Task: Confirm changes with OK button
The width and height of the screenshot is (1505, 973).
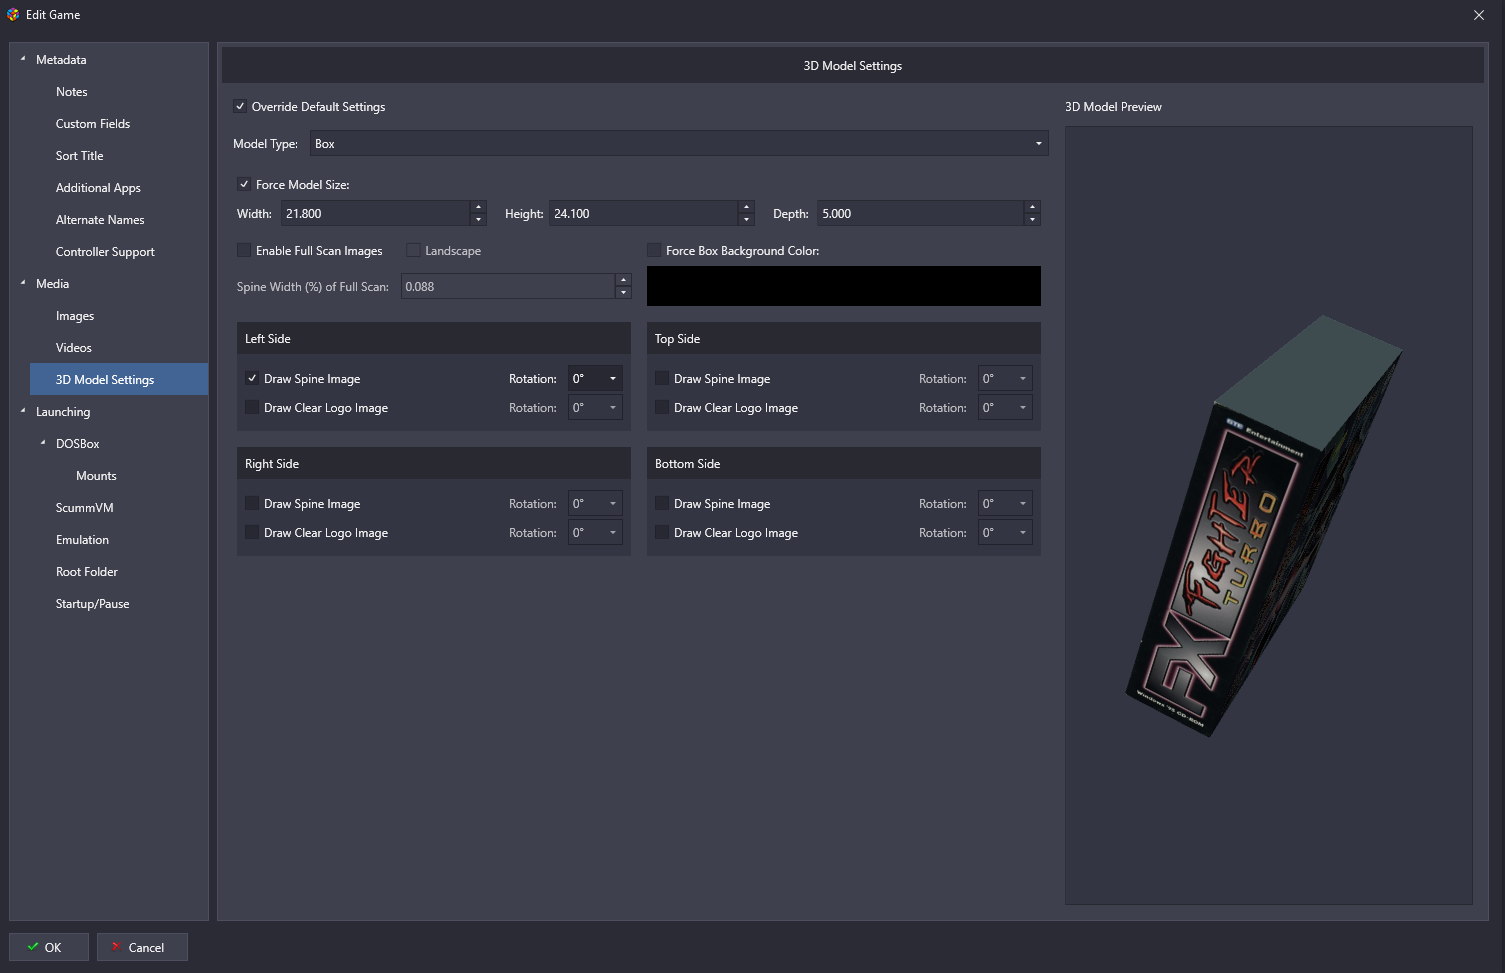Action: point(49,947)
